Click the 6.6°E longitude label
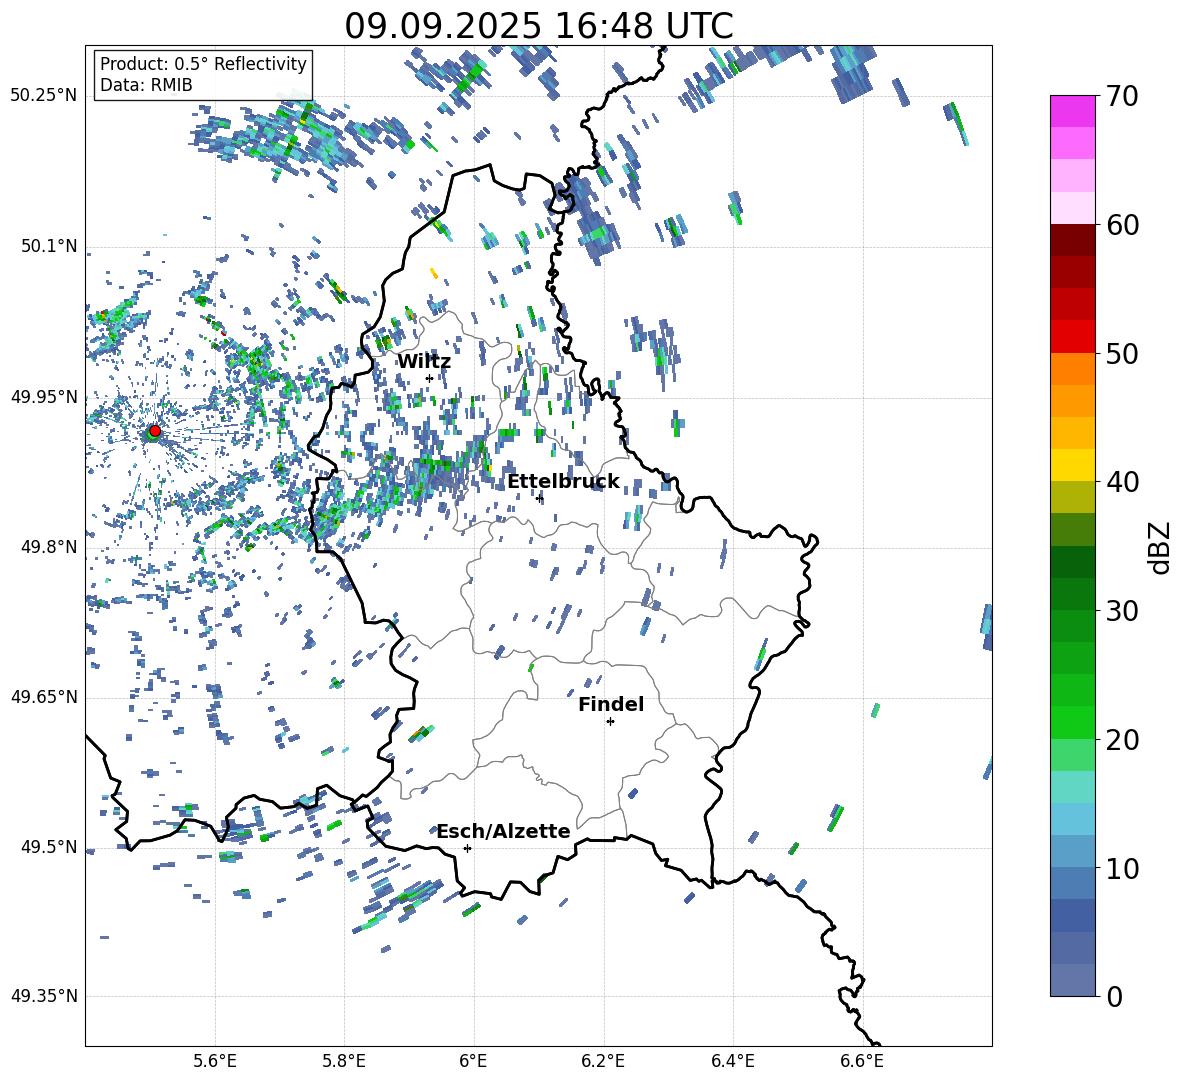 coord(862,1061)
